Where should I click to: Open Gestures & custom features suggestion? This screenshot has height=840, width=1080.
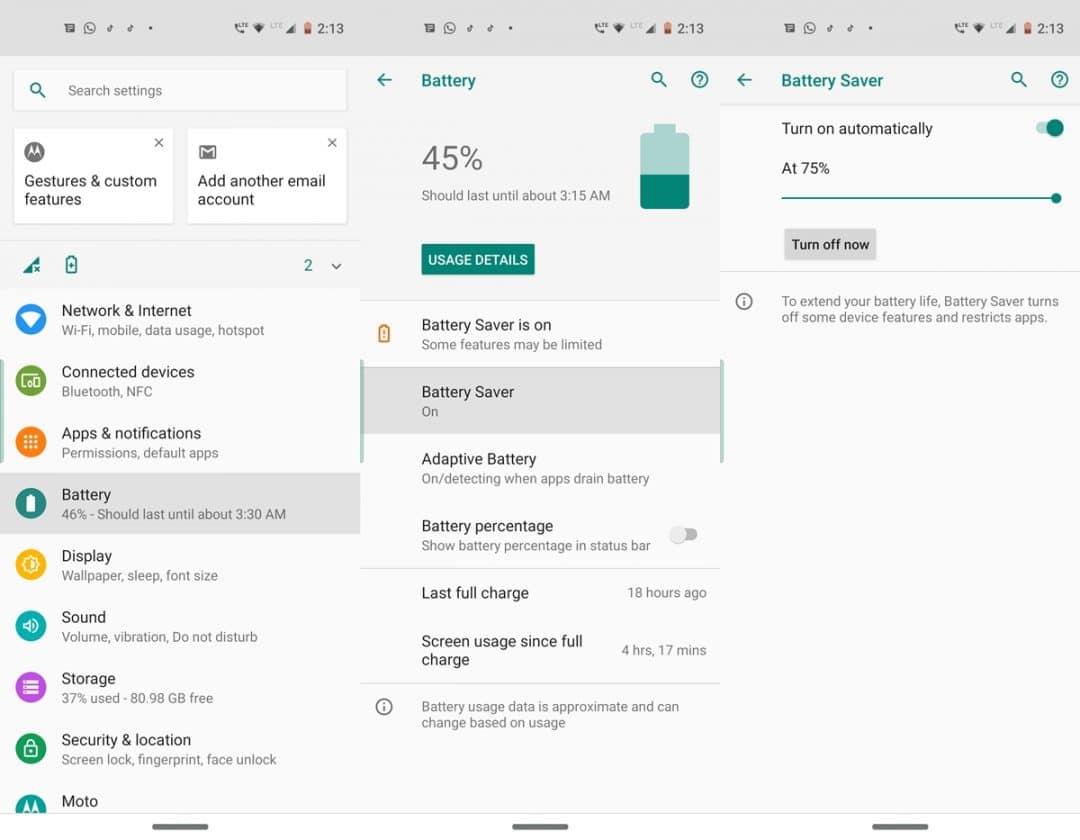(93, 176)
